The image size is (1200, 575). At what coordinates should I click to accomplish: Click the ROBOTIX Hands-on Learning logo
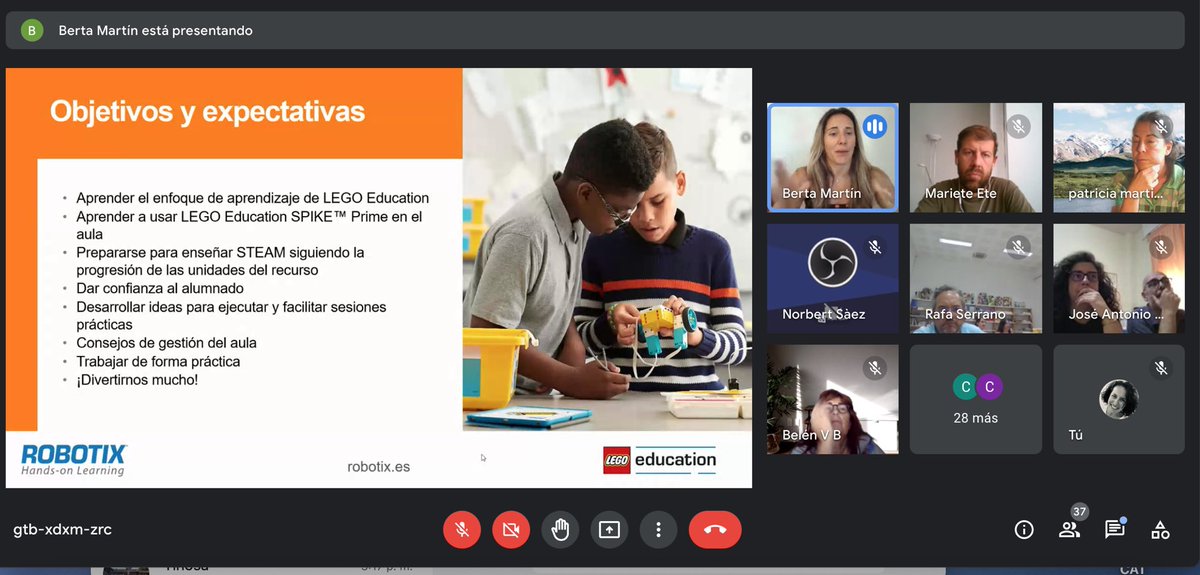click(x=74, y=460)
